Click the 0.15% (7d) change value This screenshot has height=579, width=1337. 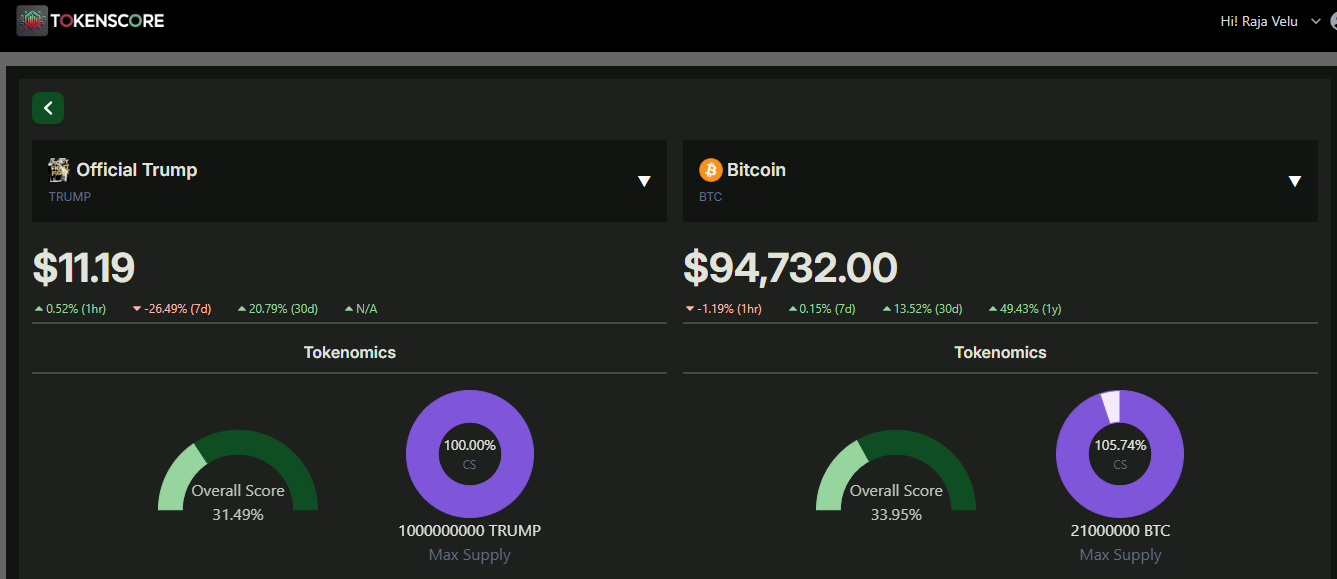coord(822,309)
